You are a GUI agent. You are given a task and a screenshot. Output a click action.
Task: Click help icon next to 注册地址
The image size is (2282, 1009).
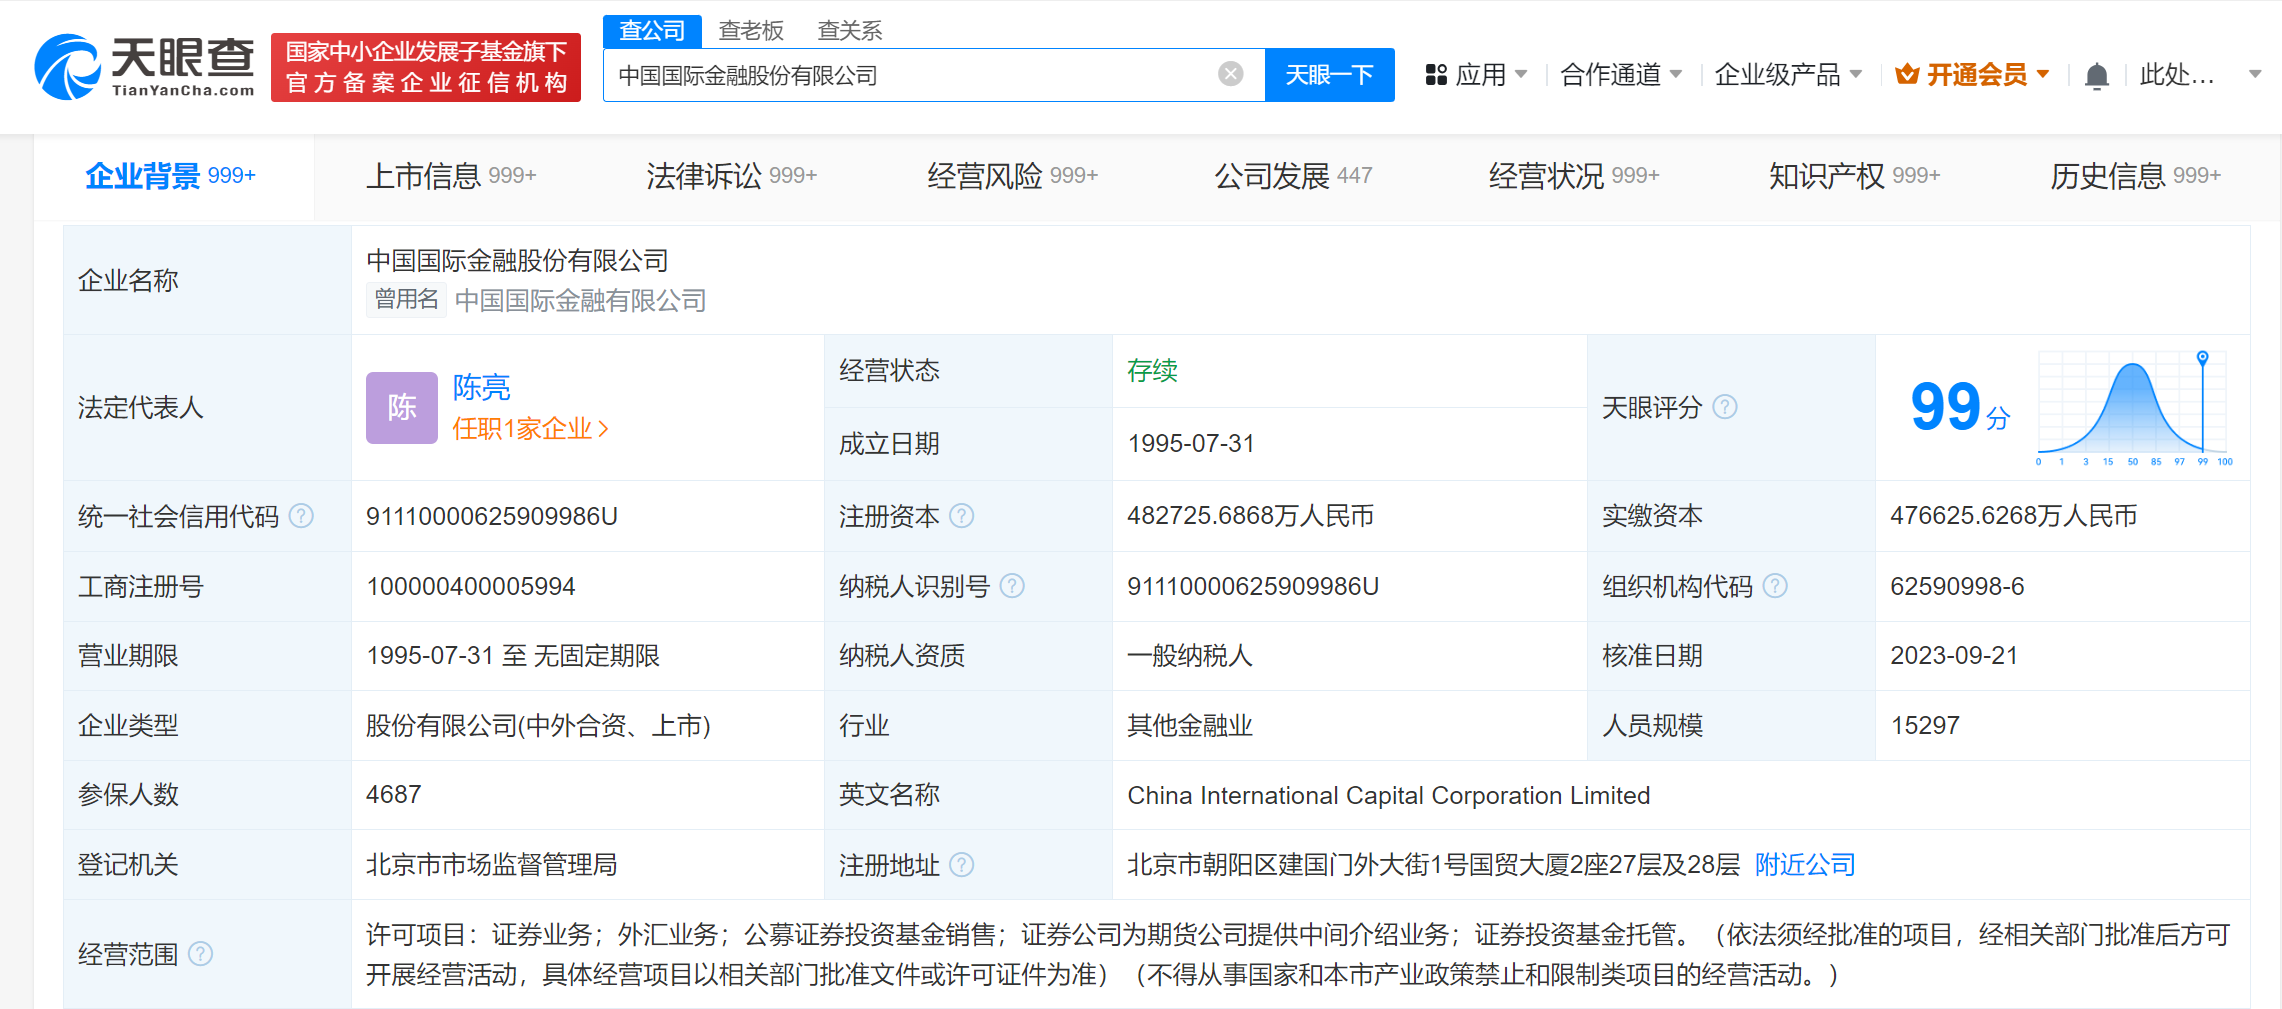tap(961, 865)
